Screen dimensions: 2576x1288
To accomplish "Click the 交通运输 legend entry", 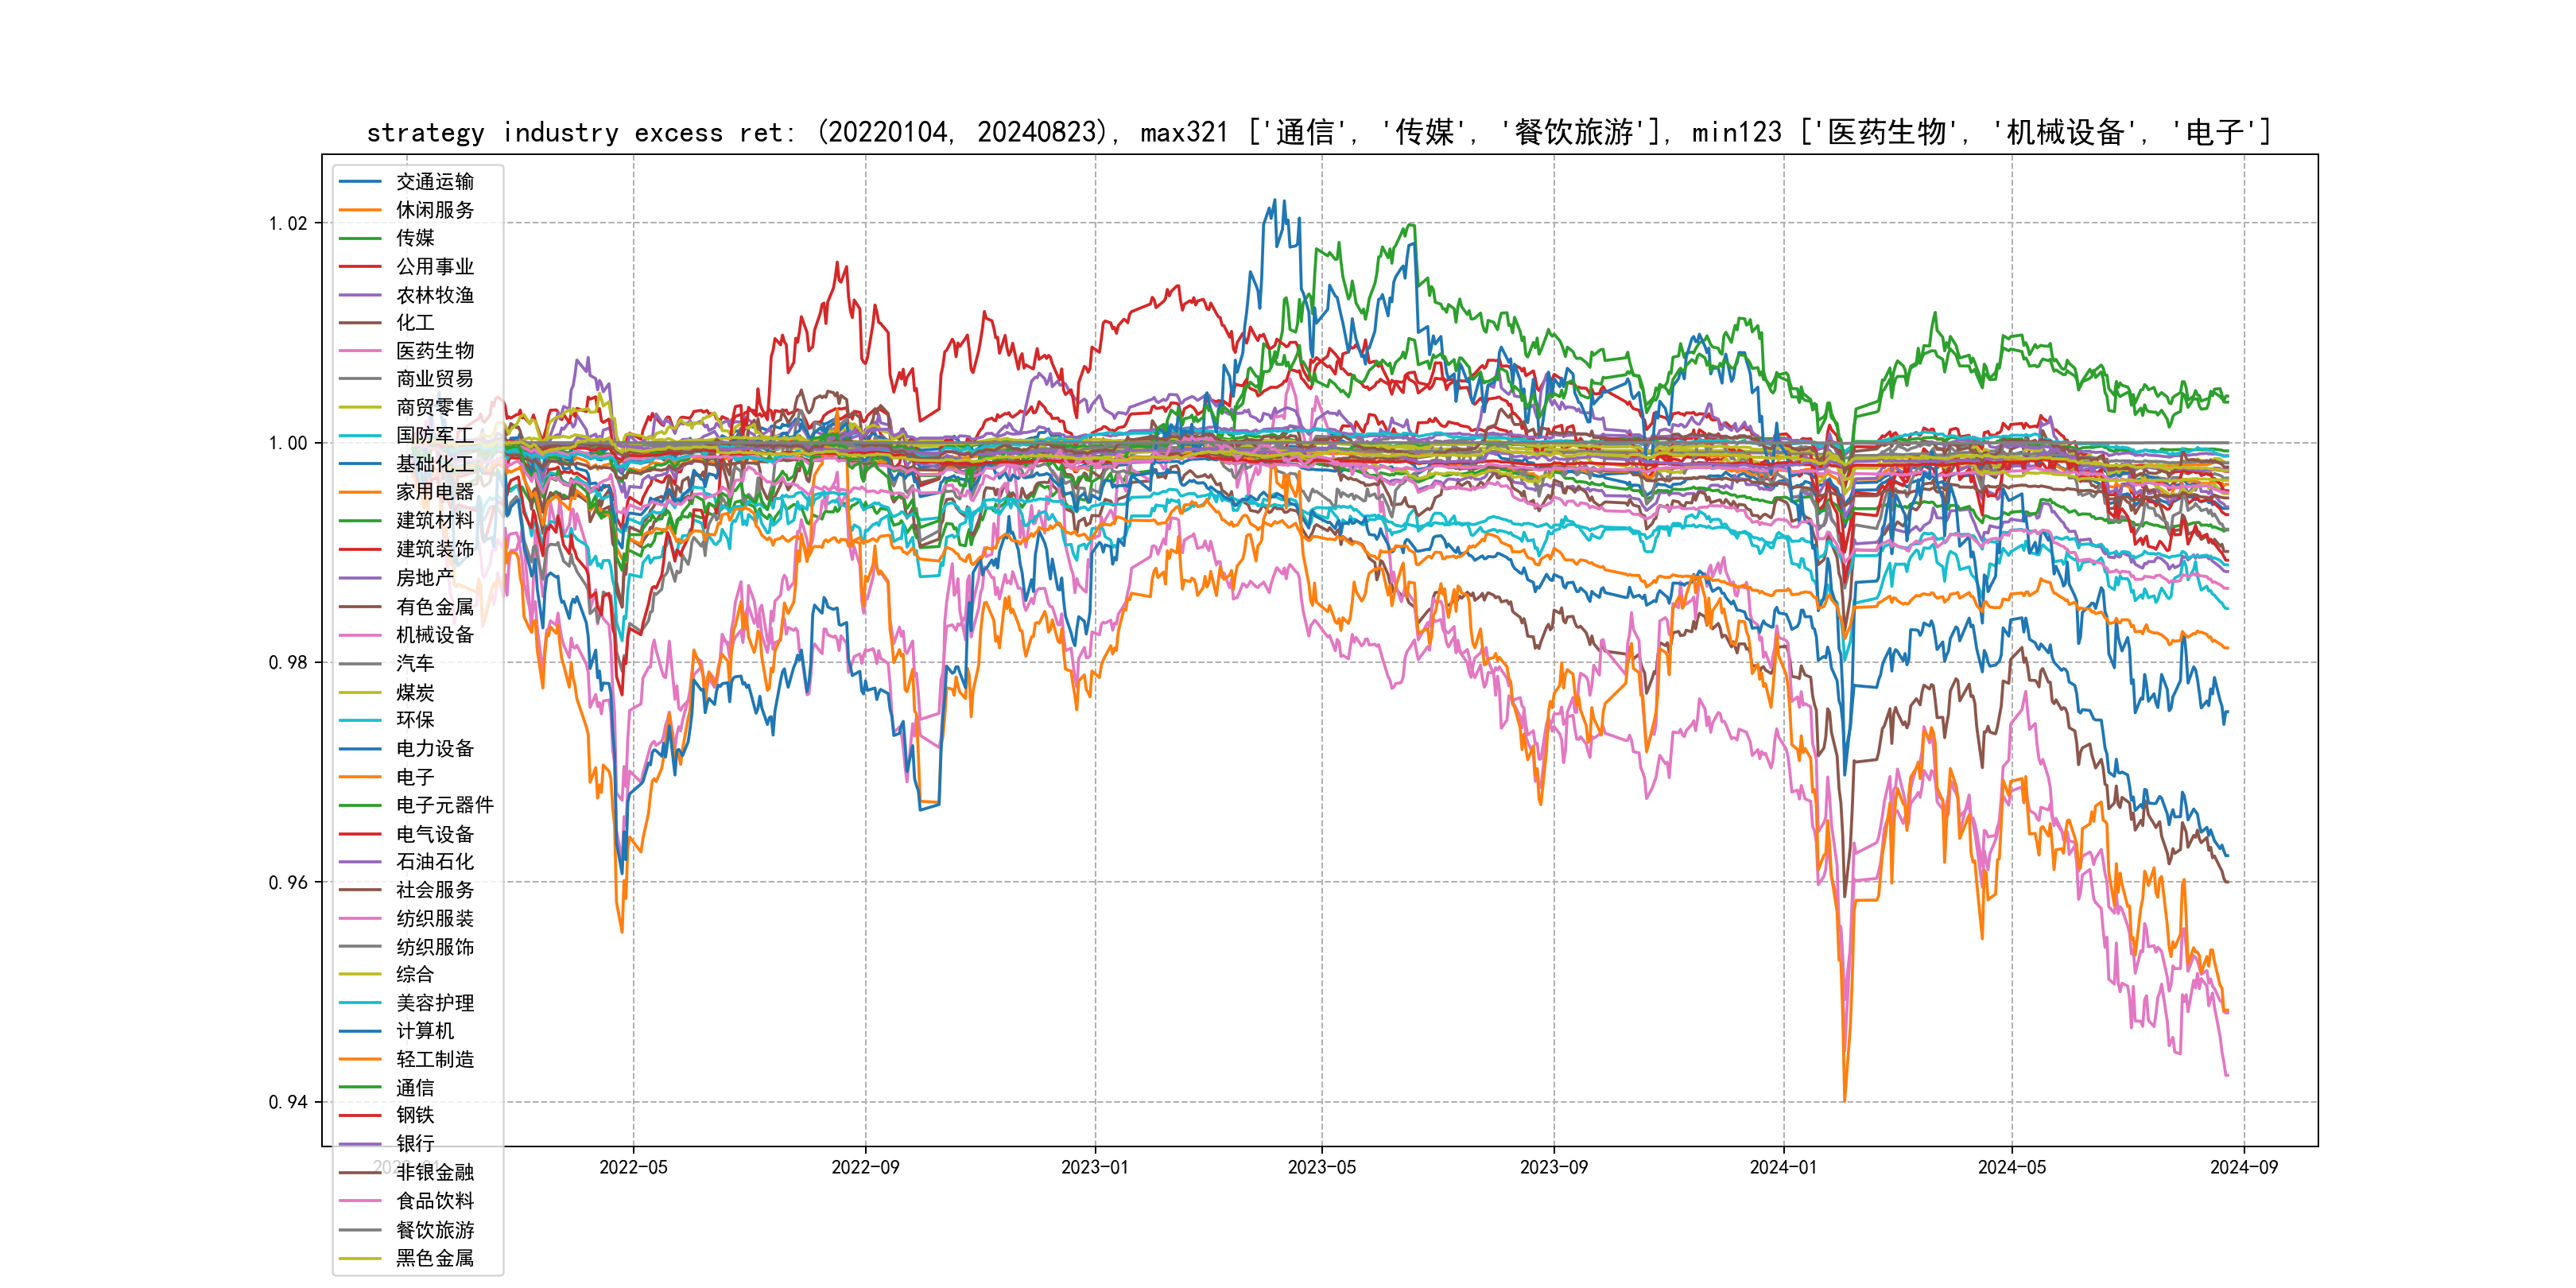I will (434, 182).
